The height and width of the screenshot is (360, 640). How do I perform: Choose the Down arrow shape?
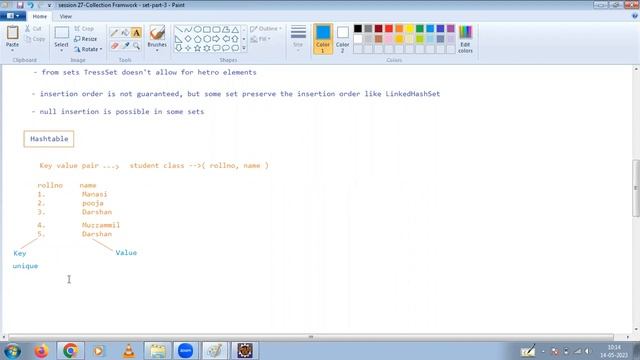(179, 48)
